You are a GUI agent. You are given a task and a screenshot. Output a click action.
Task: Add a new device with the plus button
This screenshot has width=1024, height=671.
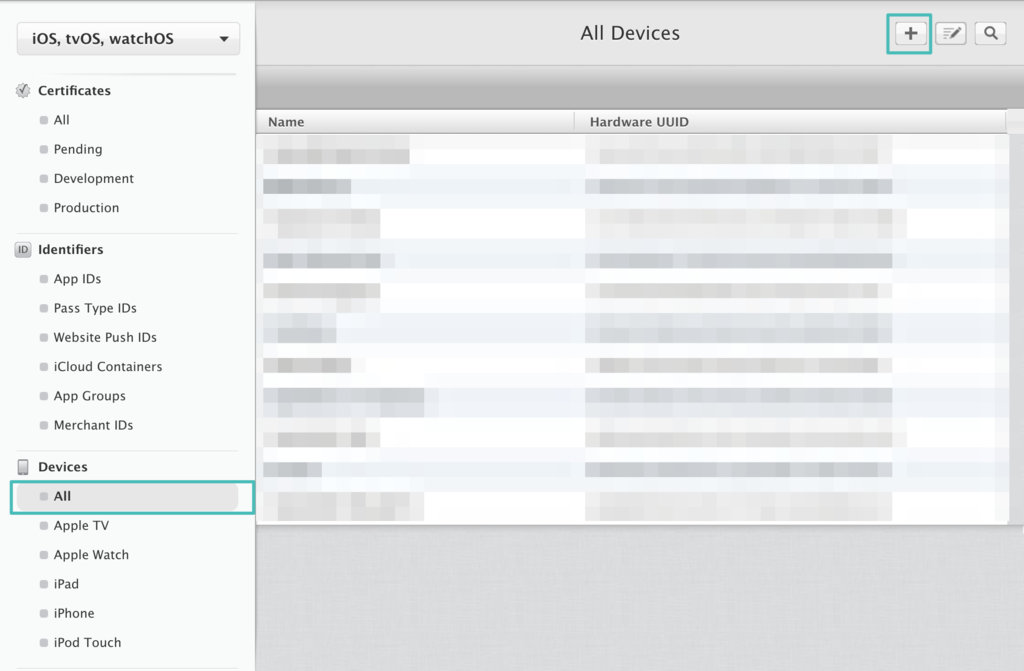point(910,33)
